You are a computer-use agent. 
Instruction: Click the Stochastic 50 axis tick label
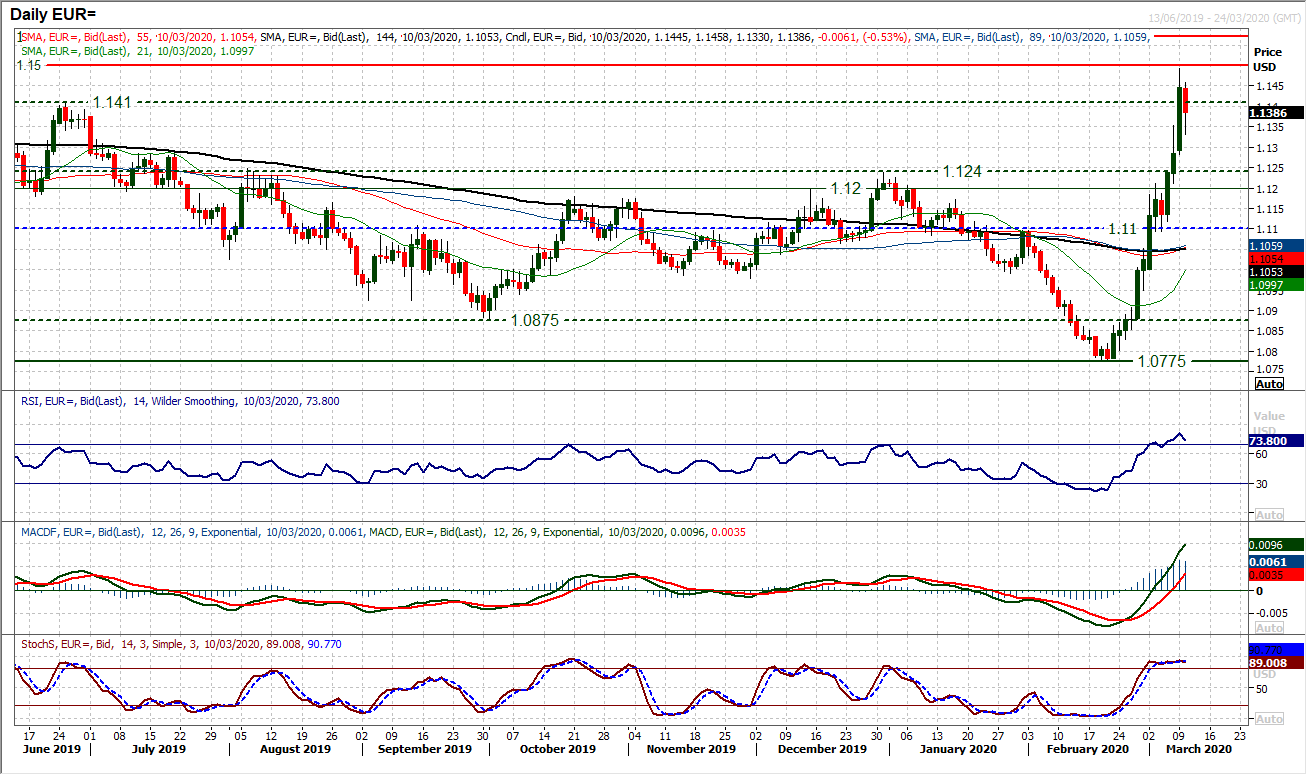[x=1260, y=689]
